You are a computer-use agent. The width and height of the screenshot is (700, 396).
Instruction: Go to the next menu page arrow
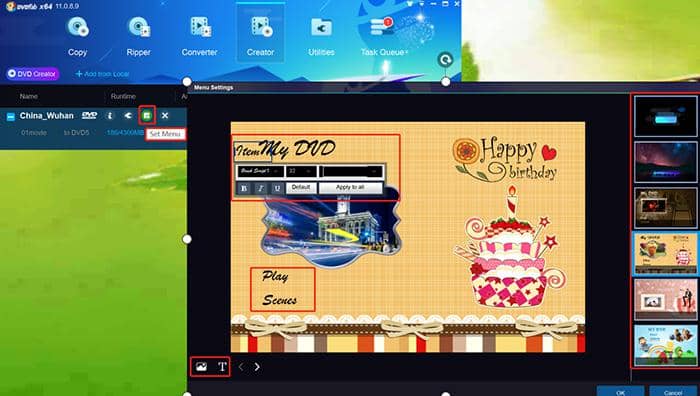pos(257,367)
